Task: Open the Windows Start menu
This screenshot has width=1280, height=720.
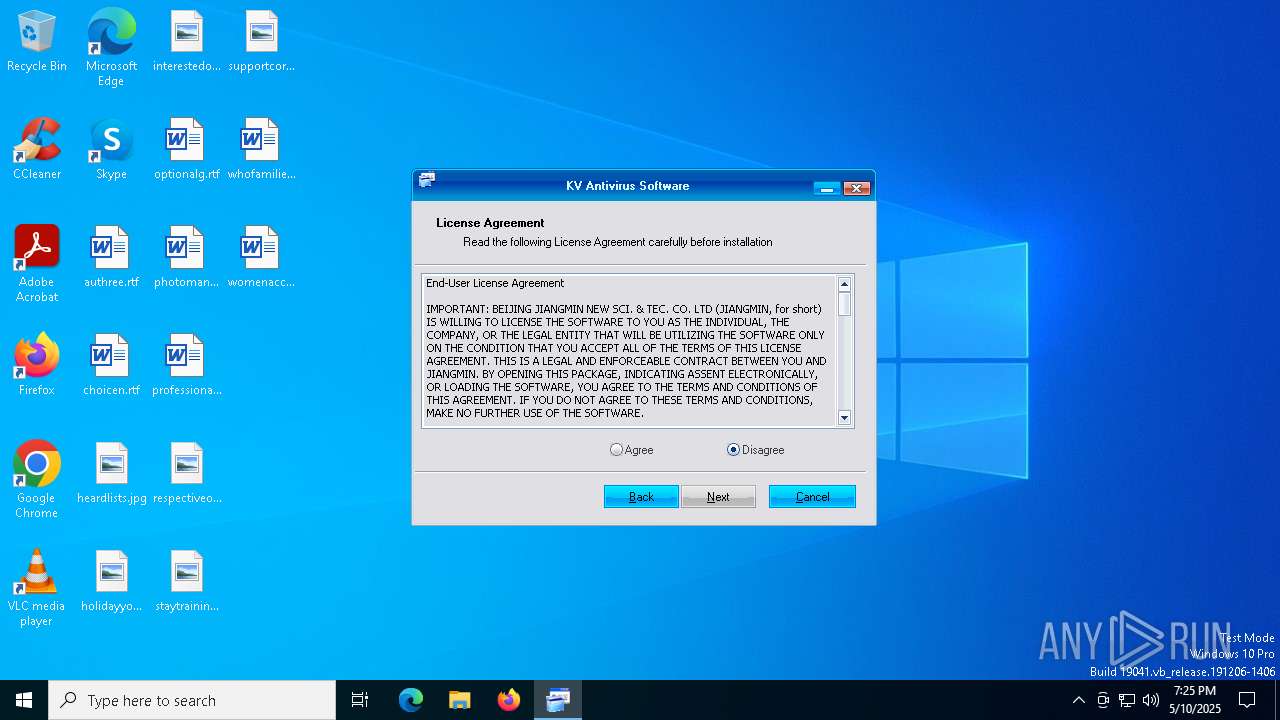Action: click(24, 700)
